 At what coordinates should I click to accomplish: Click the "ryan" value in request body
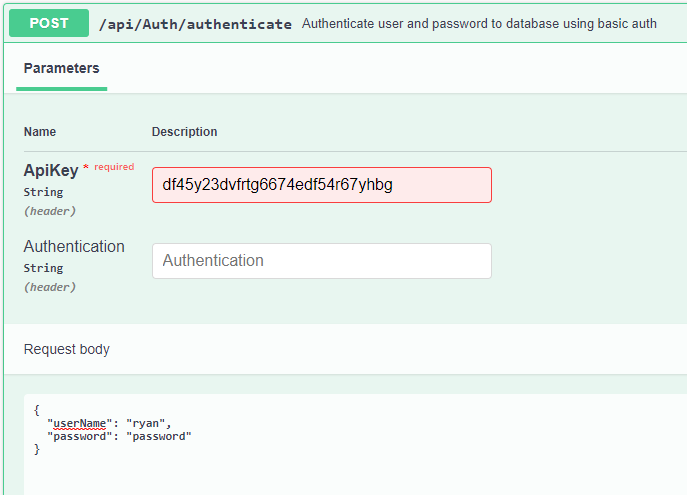click(145, 423)
